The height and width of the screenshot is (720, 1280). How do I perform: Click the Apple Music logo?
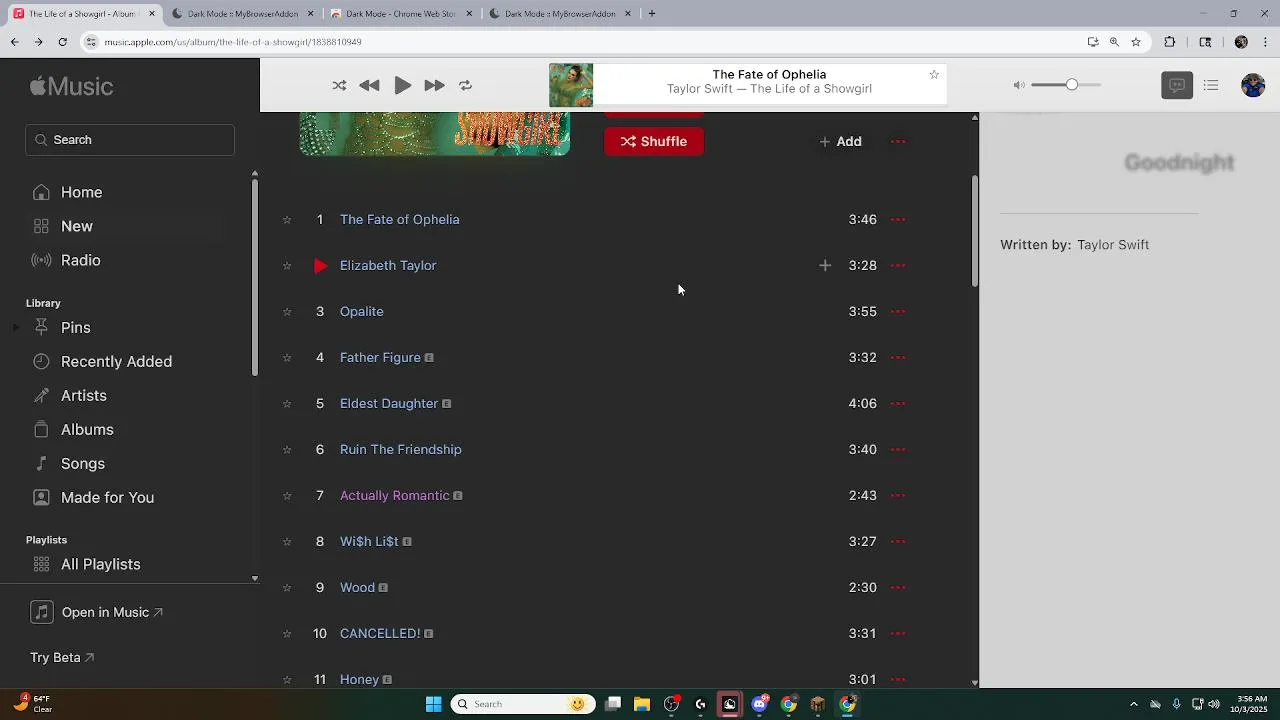tap(71, 87)
